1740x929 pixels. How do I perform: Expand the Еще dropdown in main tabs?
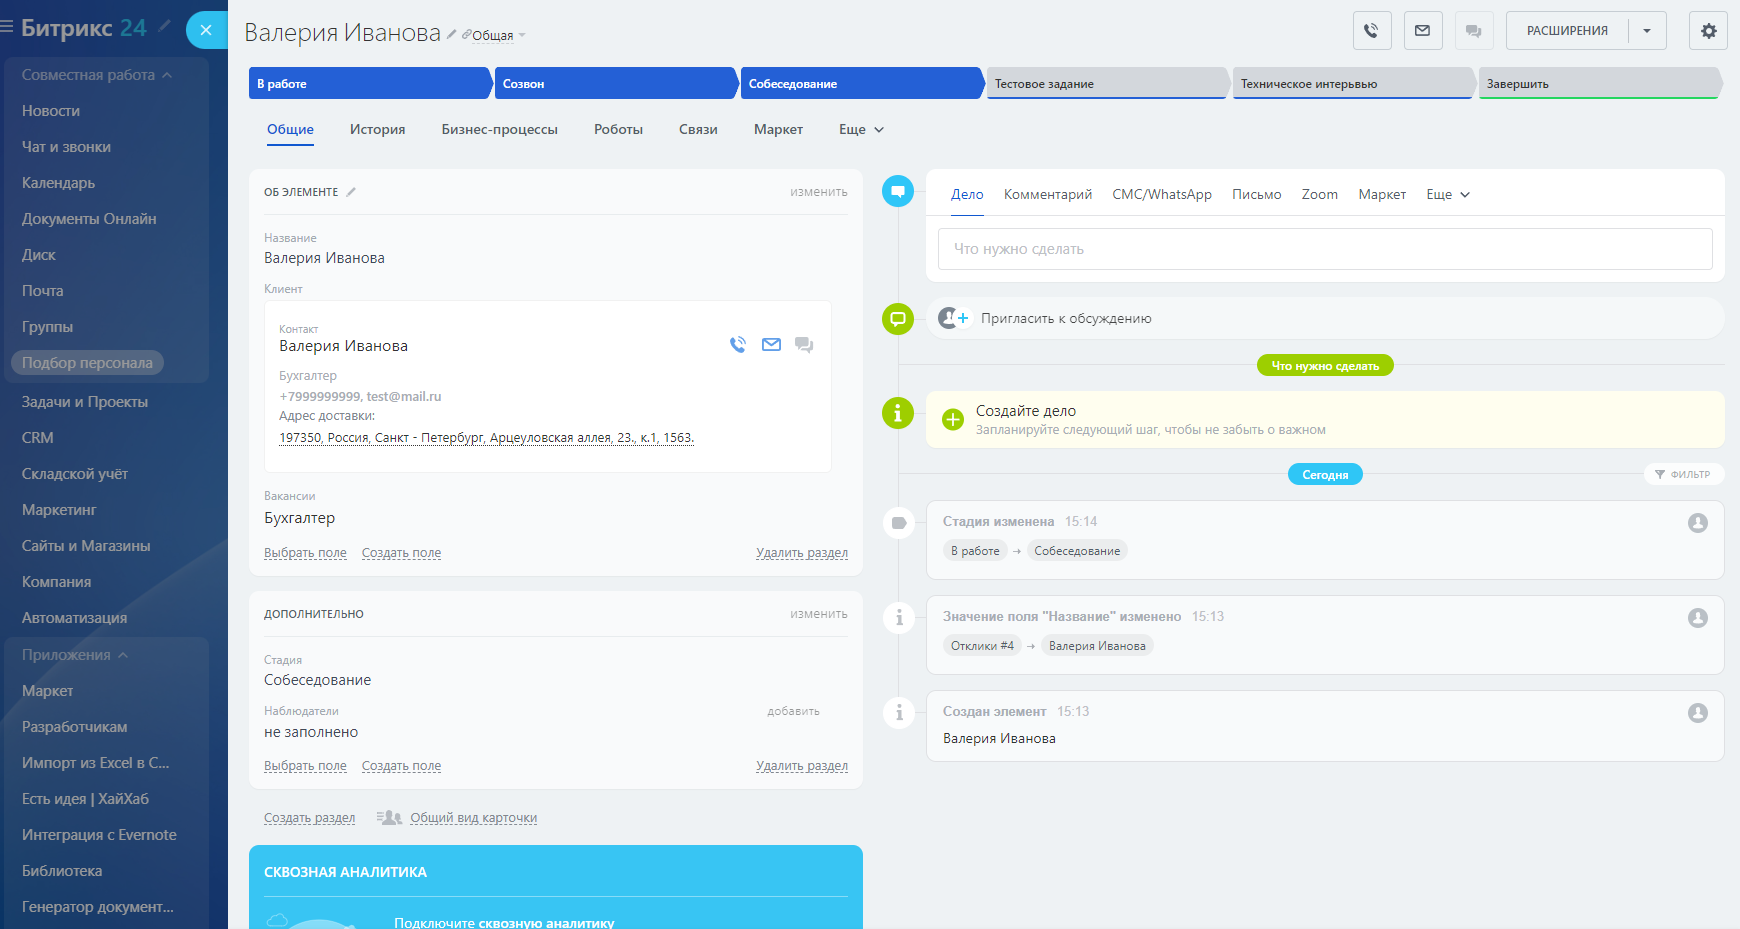coord(861,130)
